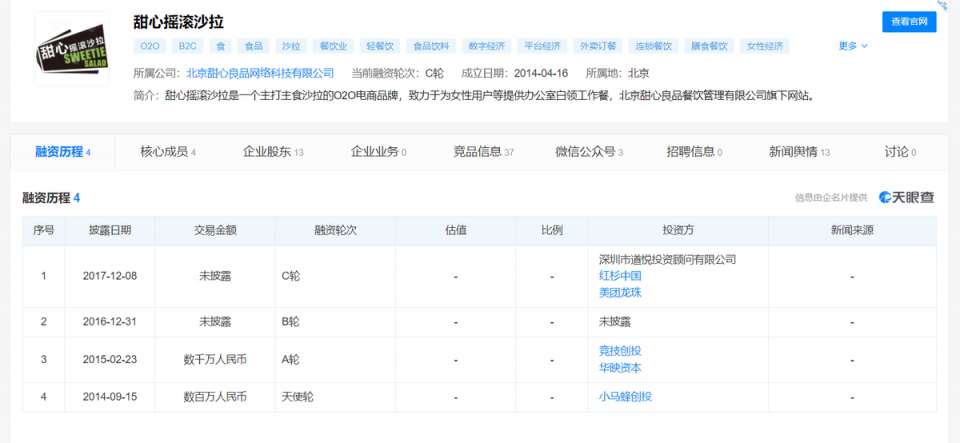
Task: Open the 美团龙珠 investor link
Action: coord(619,292)
